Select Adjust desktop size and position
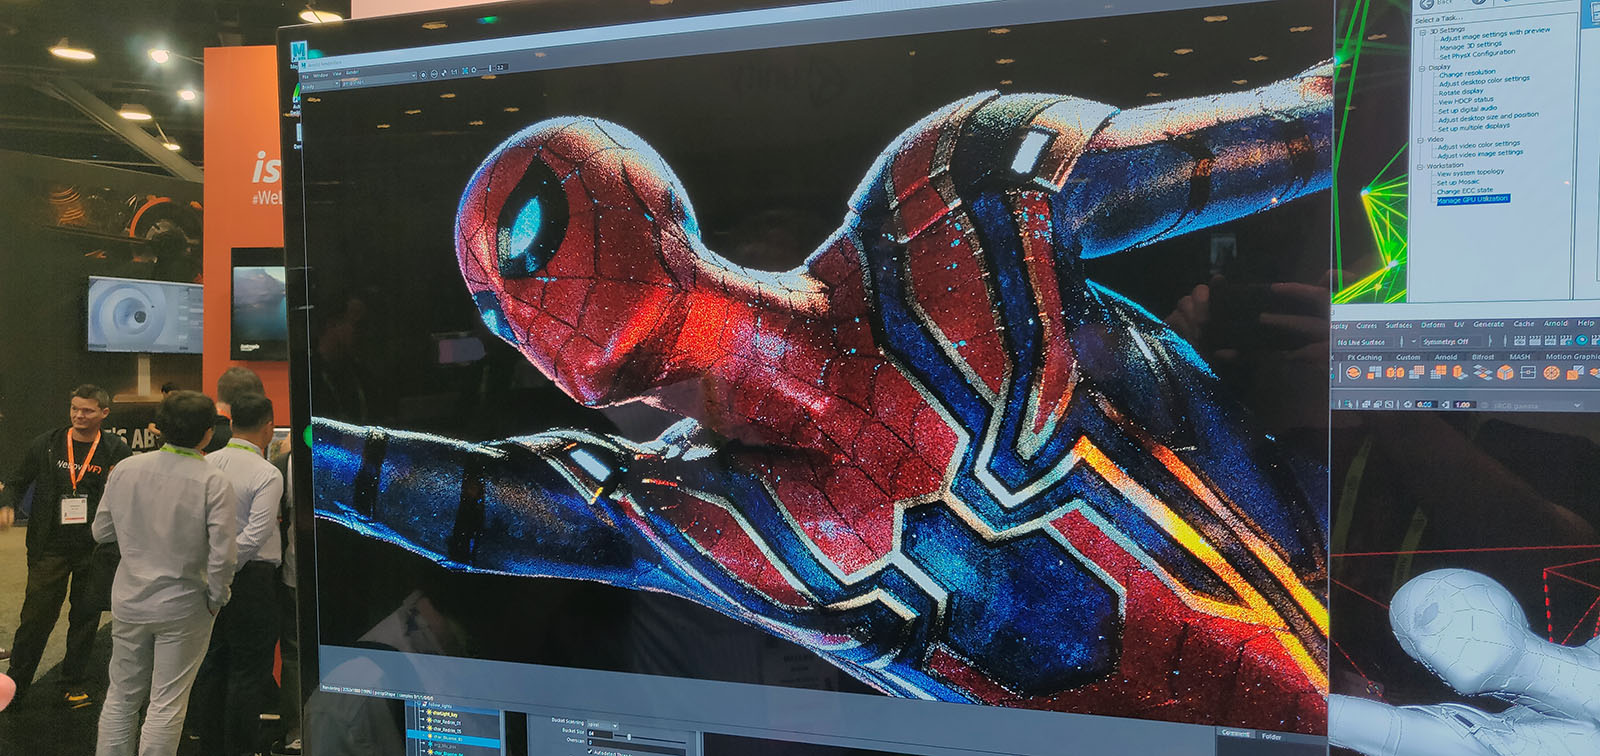This screenshot has width=1600, height=756. point(1488,117)
